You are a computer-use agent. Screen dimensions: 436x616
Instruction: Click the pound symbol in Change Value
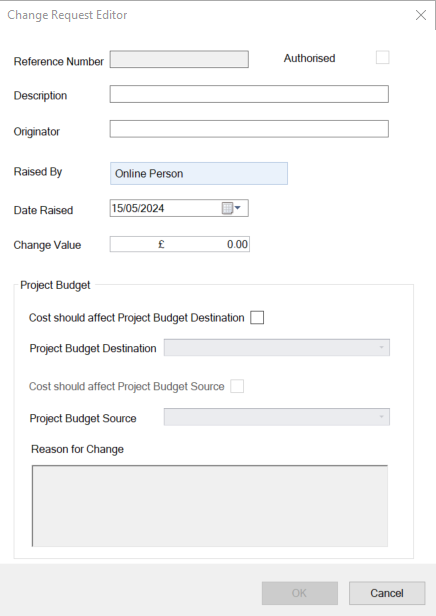(161, 244)
